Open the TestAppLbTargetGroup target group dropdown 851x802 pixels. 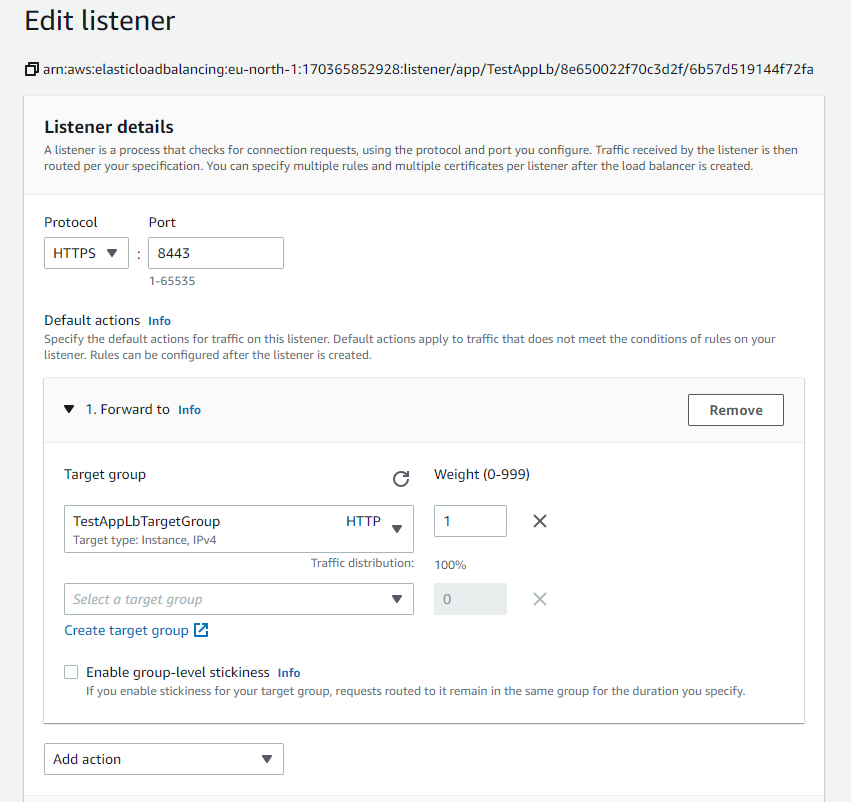tap(238, 529)
